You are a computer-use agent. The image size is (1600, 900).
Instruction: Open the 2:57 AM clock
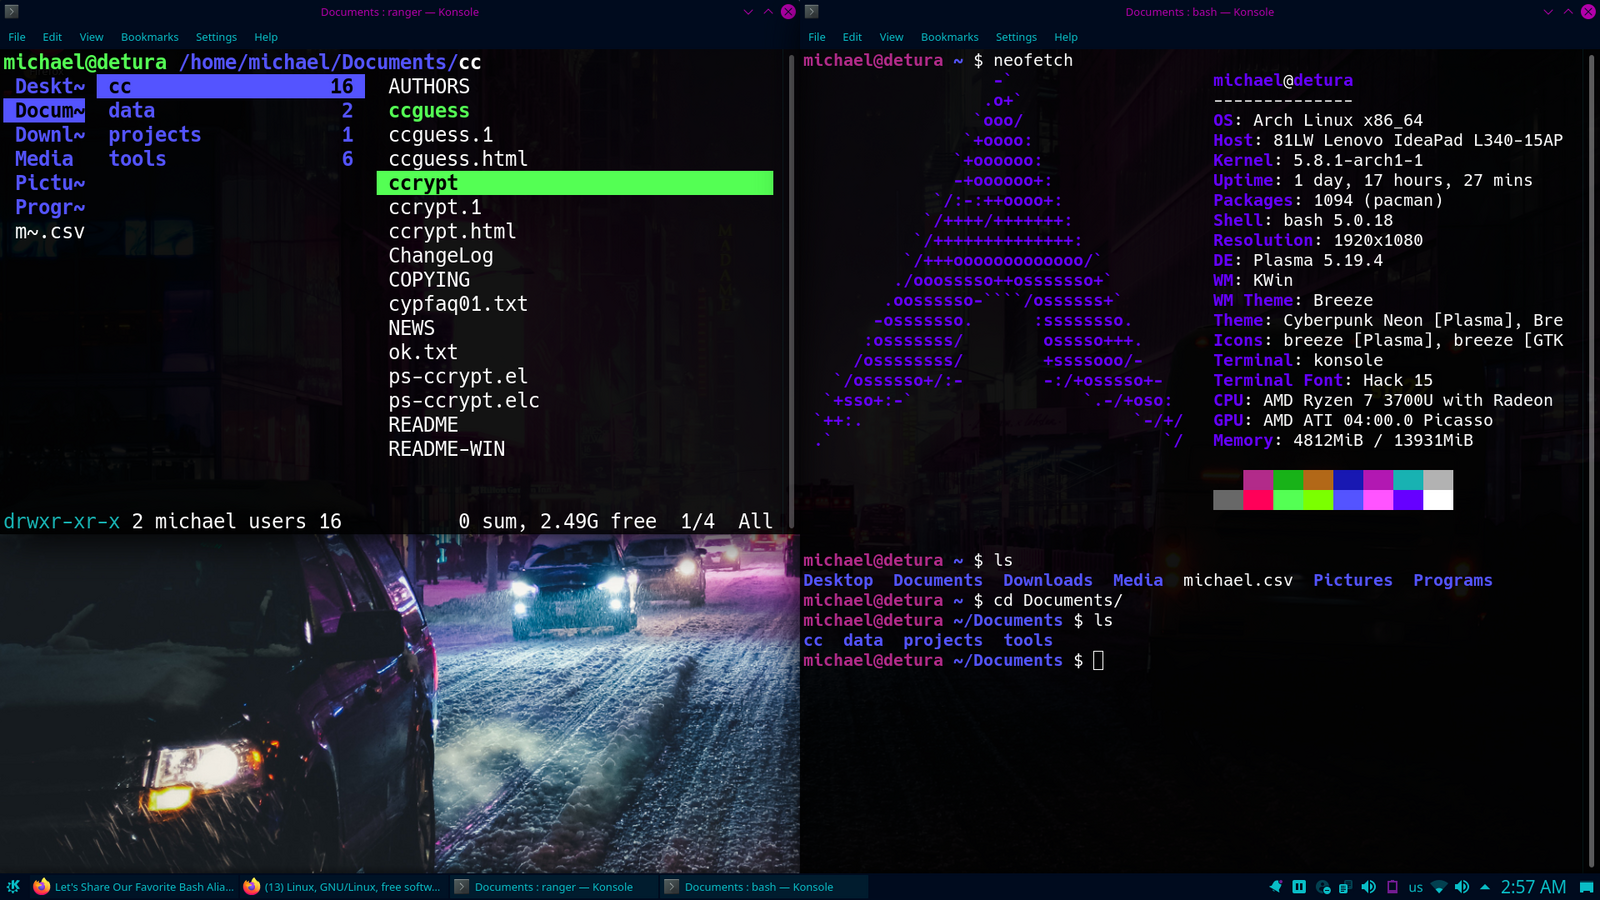[x=1533, y=887]
